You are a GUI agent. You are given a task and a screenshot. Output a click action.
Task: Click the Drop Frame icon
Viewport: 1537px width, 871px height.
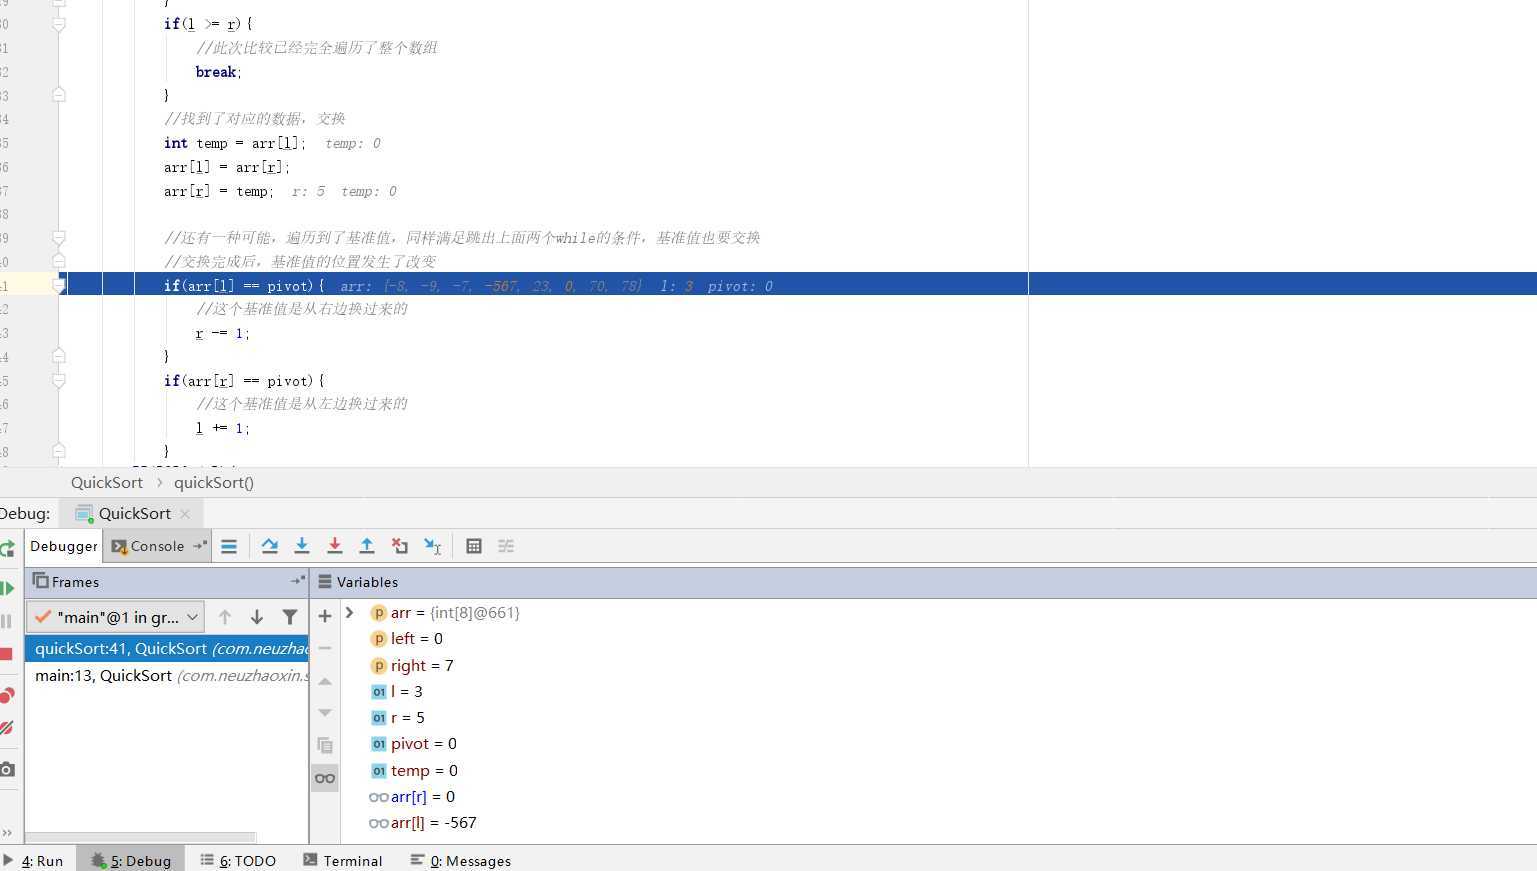400,546
